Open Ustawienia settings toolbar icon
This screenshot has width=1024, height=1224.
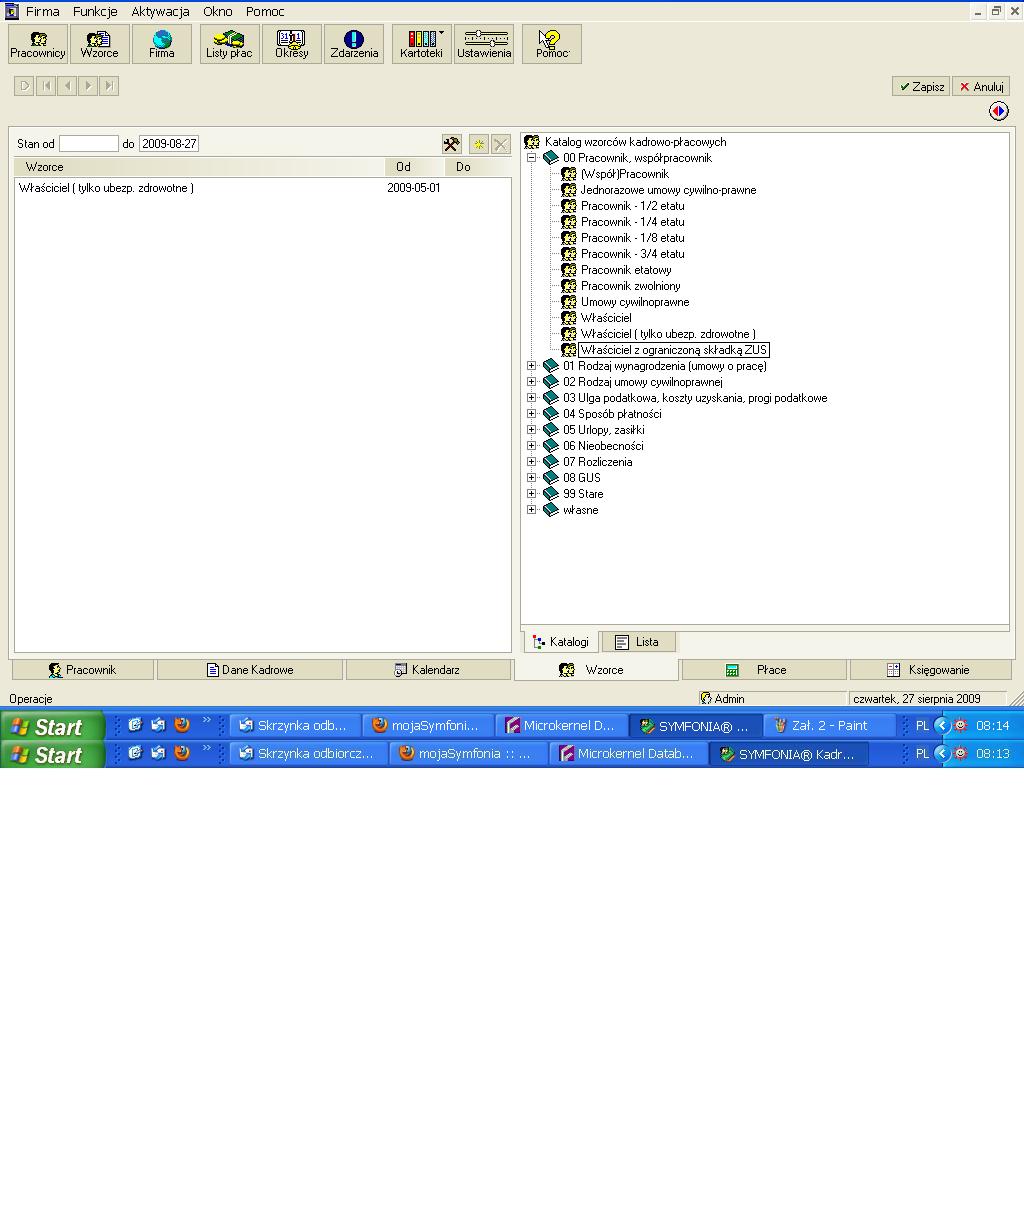click(483, 44)
